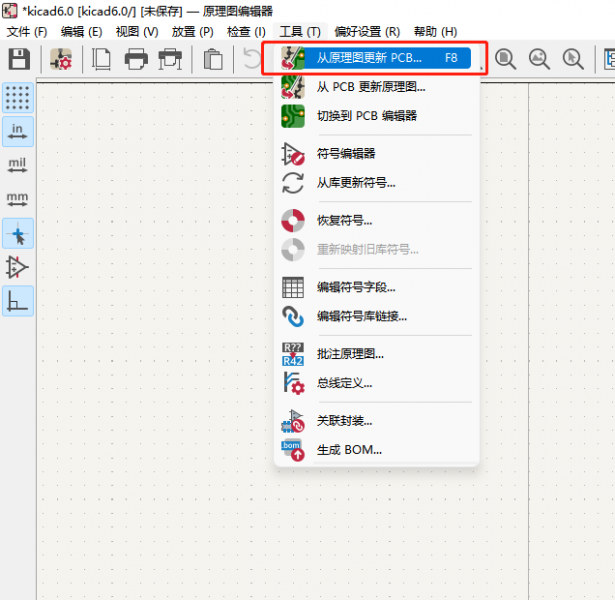615x600 pixels.
Task: Click the Print icon
Action: 136,59
